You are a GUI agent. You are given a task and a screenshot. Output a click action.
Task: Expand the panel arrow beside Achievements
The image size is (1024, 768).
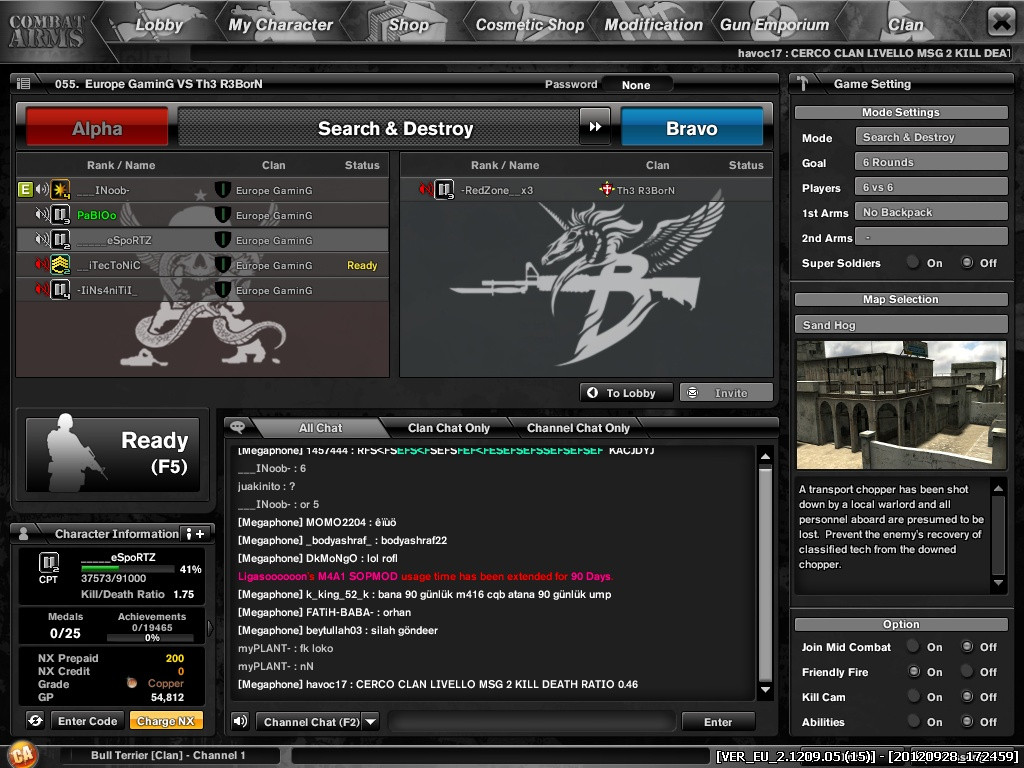point(210,628)
